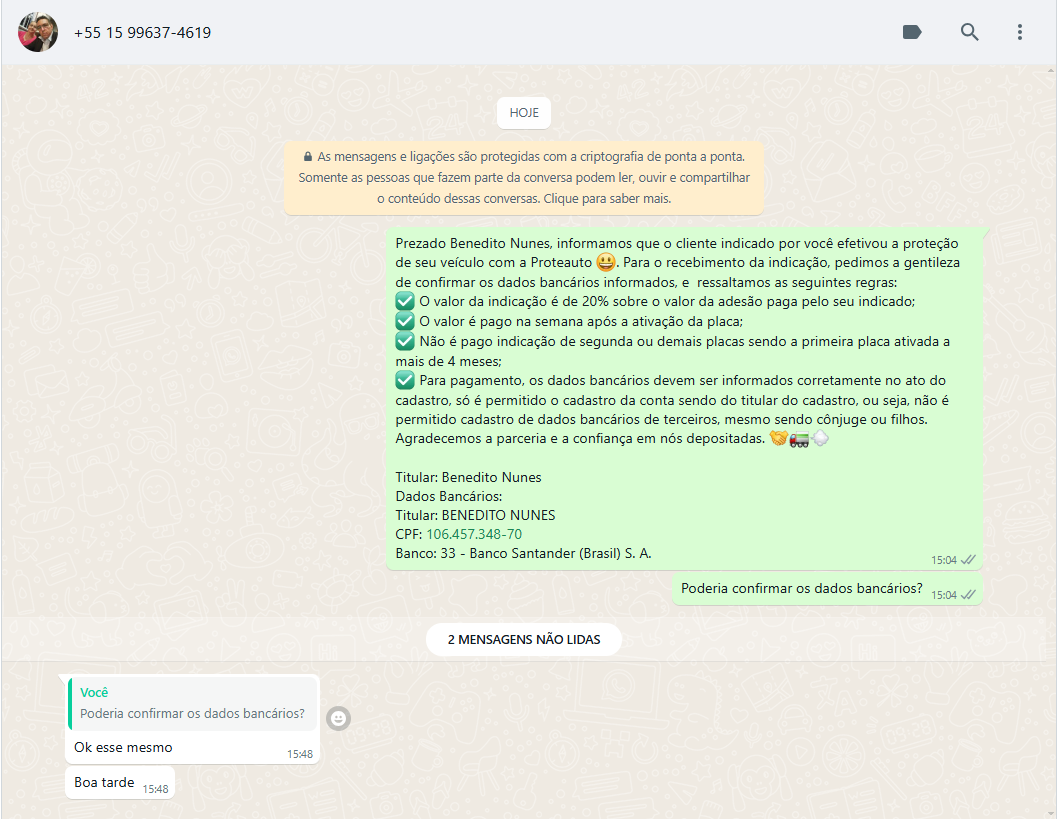Click the end-to-end encryption notice
Image resolution: width=1057 pixels, height=819 pixels.
click(523, 178)
